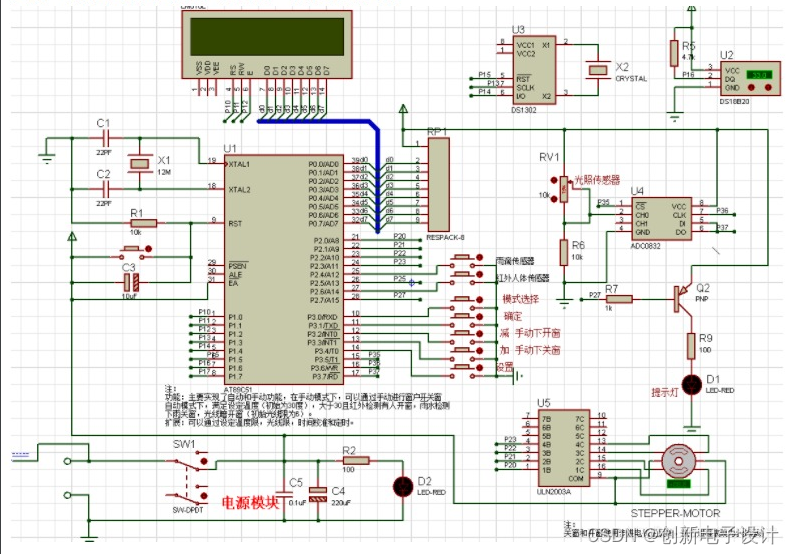Select the DS18B20 temperature sensor U2
The width and height of the screenshot is (794, 554).
click(750, 78)
